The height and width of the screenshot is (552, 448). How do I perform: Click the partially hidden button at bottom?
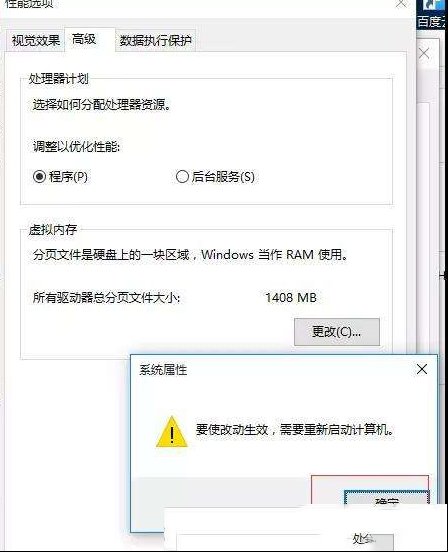pos(372,539)
